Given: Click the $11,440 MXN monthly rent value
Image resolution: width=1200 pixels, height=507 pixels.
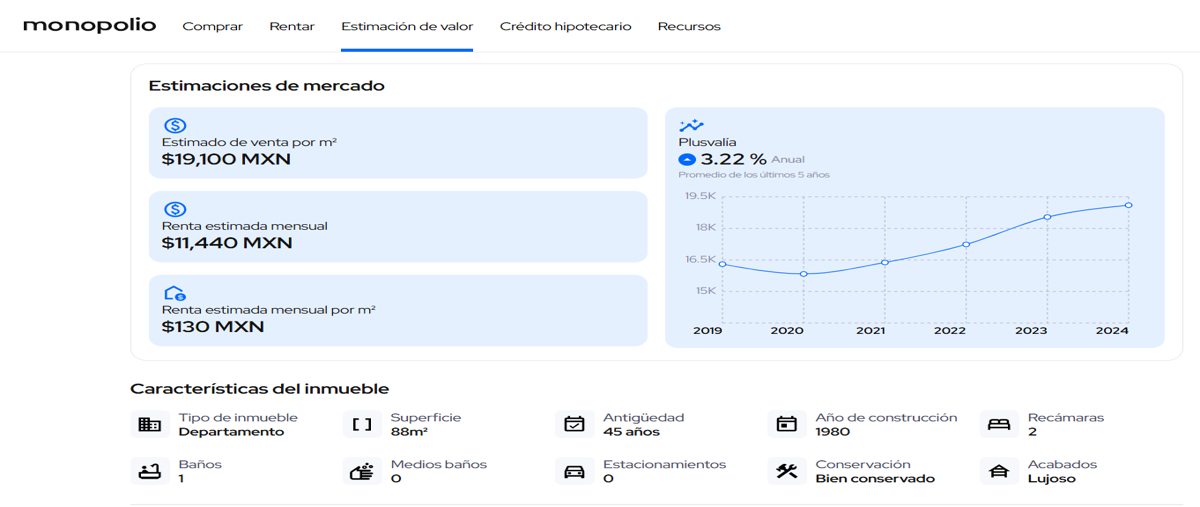Looking at the screenshot, I should click(x=227, y=243).
